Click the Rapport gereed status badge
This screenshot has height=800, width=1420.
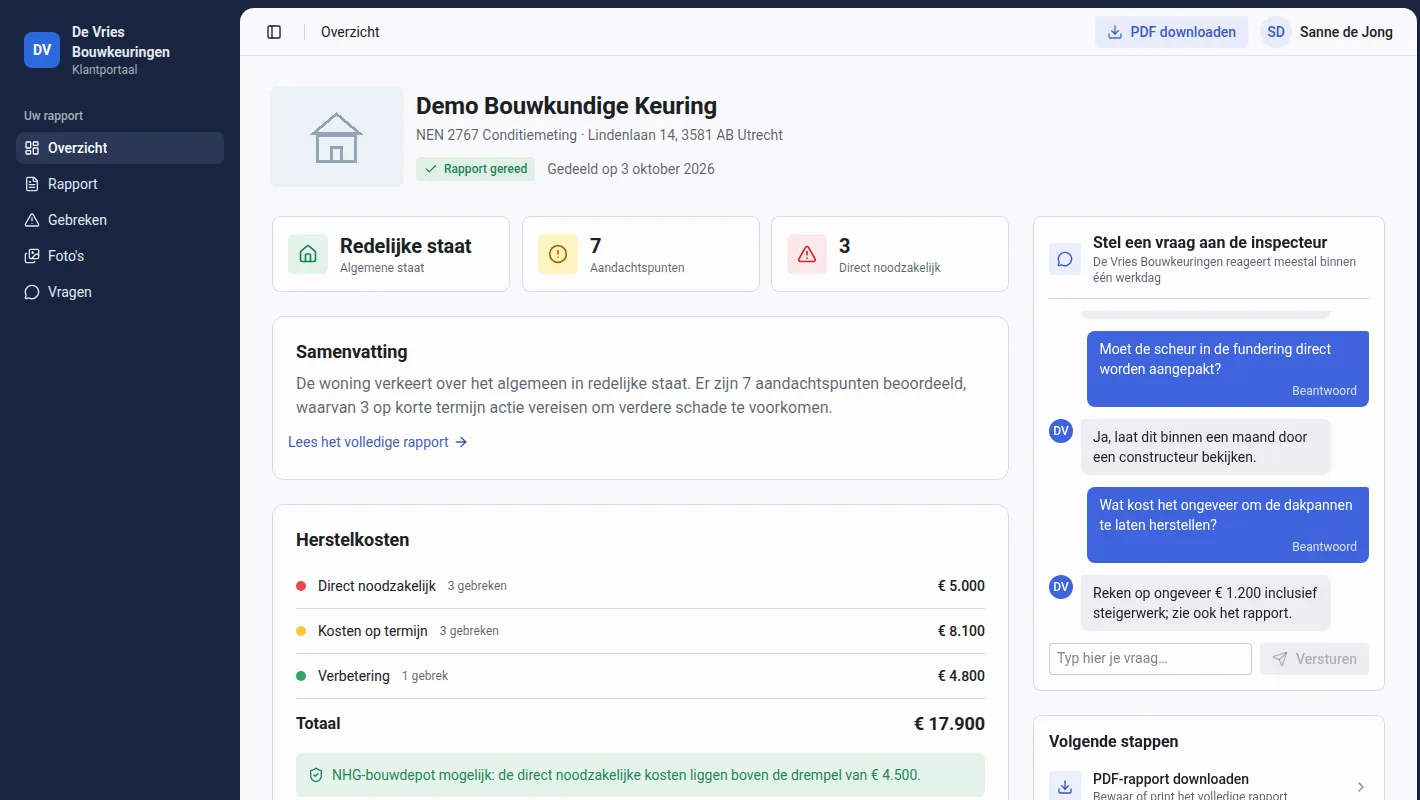point(476,169)
